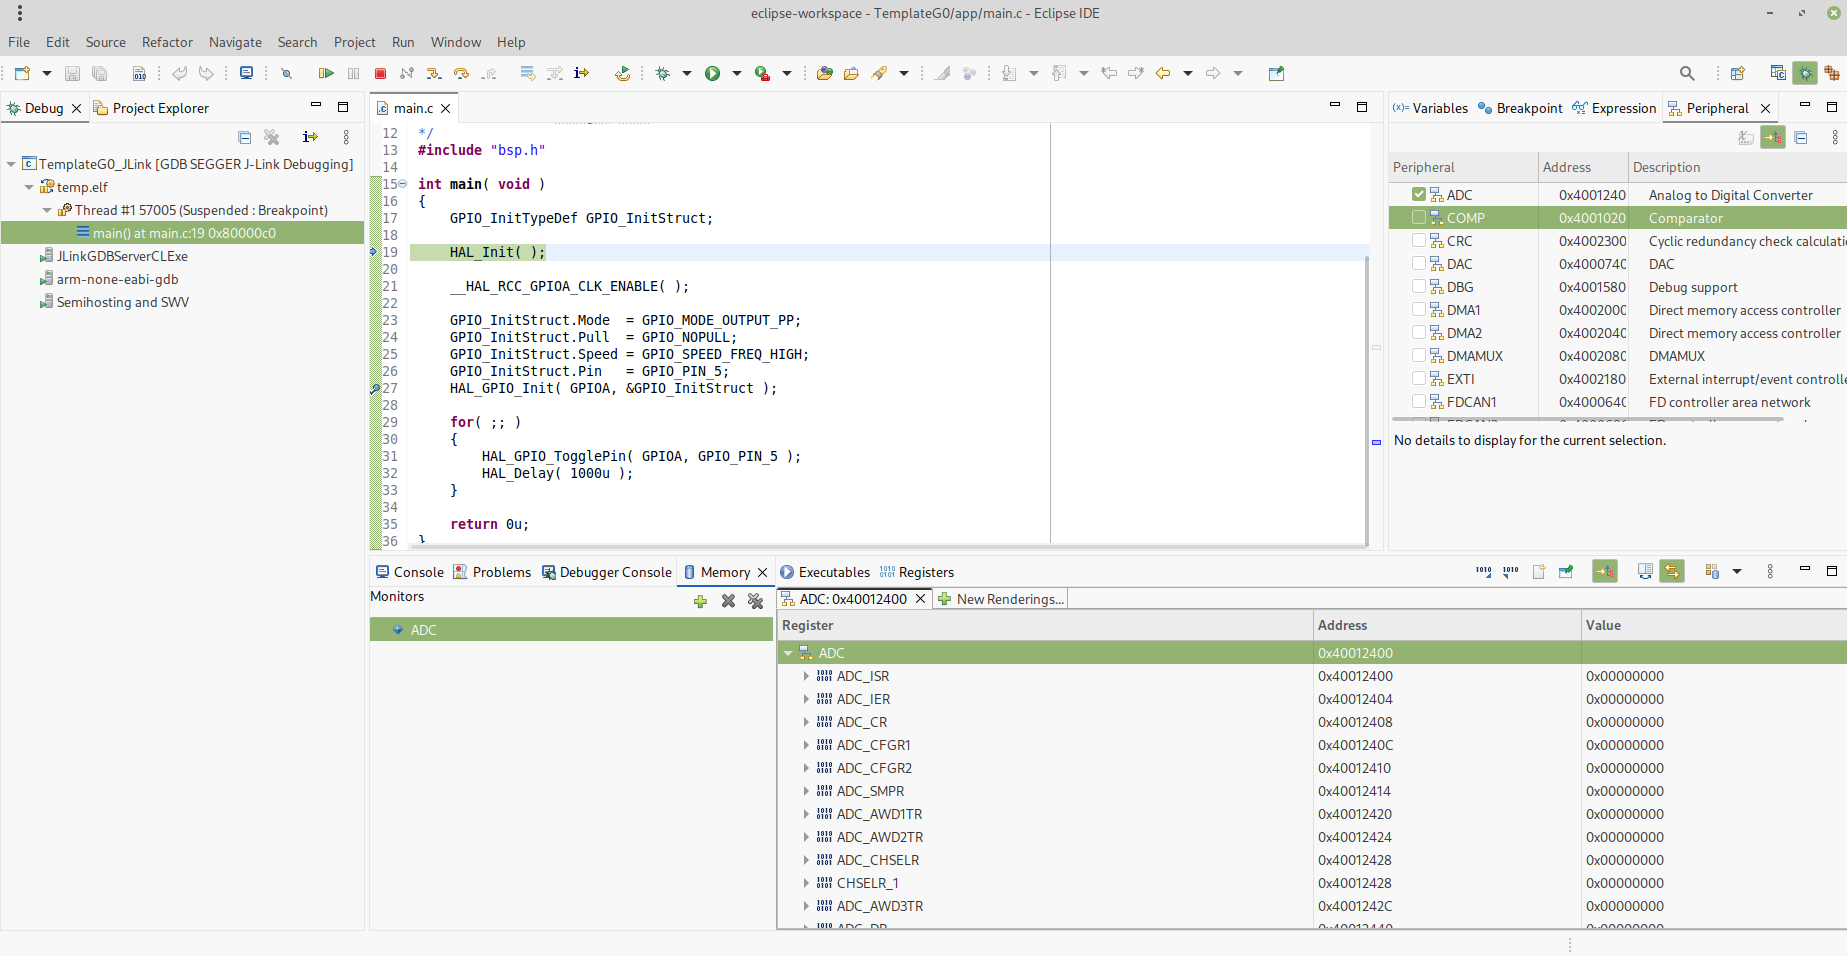Collapse the Thread #1 tree node

point(47,210)
